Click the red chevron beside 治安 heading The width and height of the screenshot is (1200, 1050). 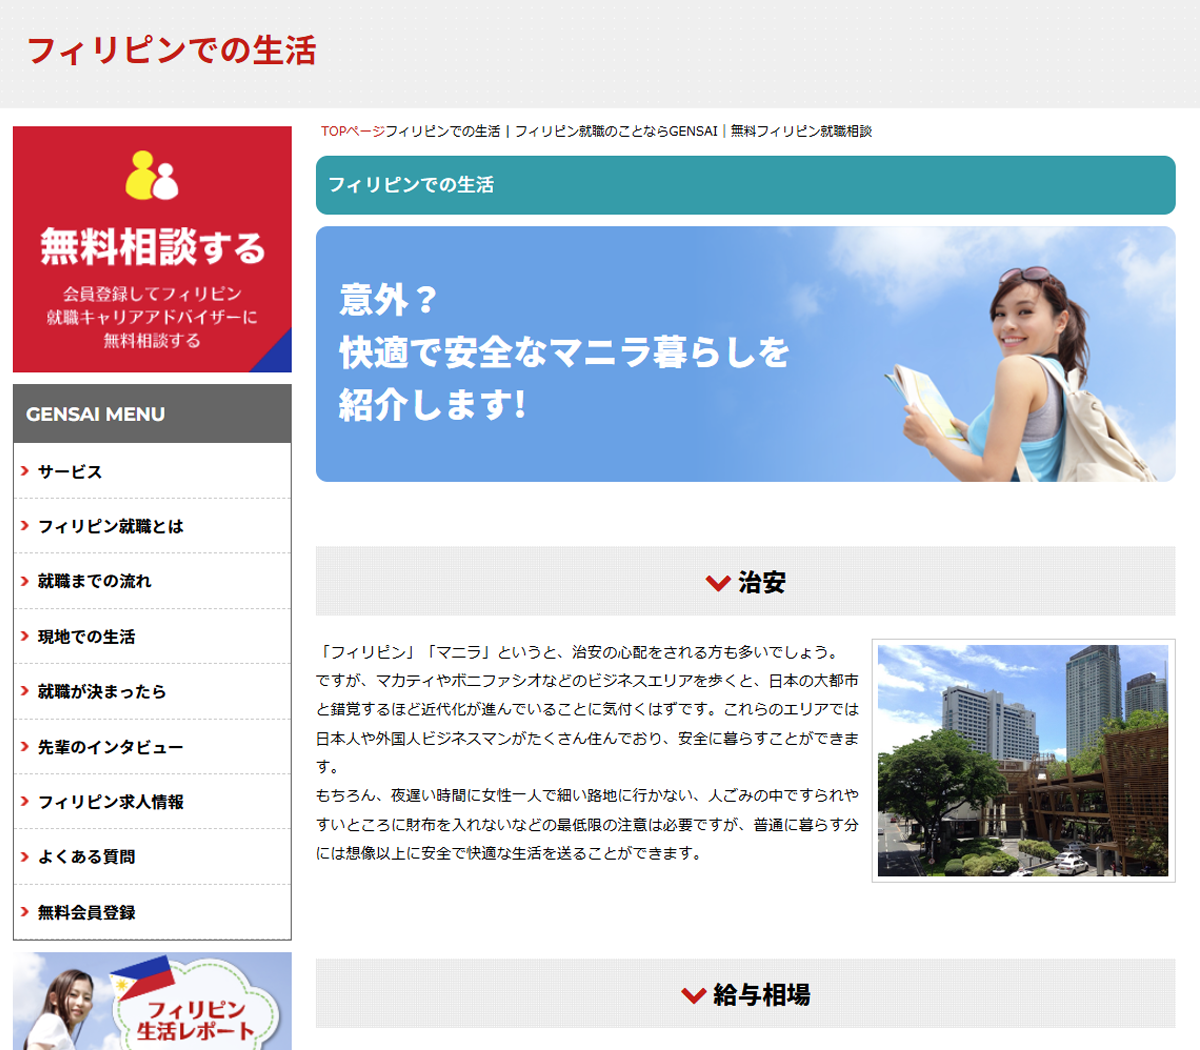(717, 583)
